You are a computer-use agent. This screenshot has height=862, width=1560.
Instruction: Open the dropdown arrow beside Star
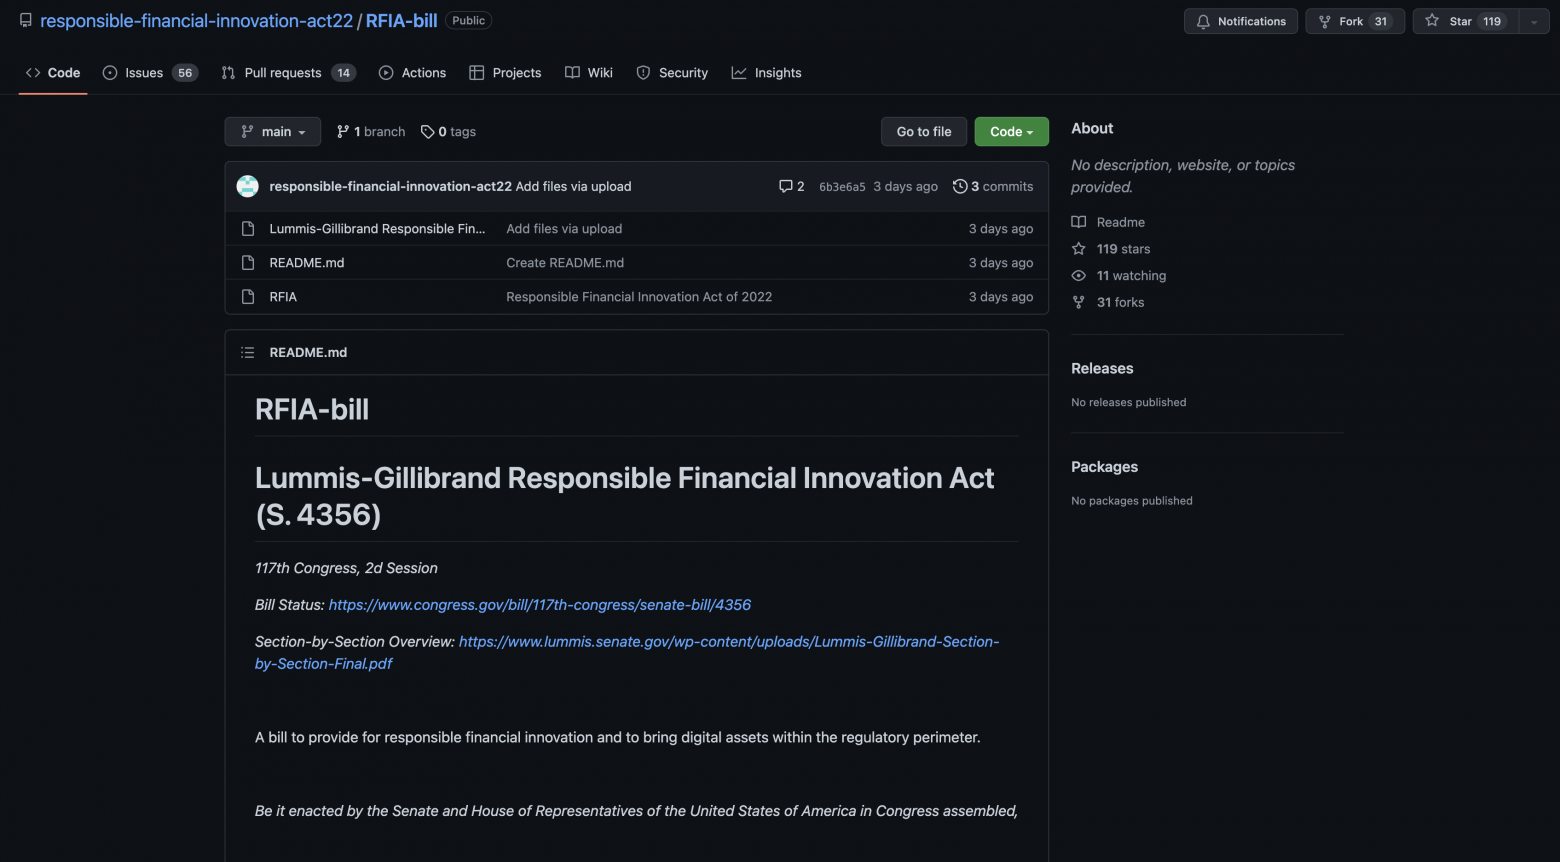1533,21
